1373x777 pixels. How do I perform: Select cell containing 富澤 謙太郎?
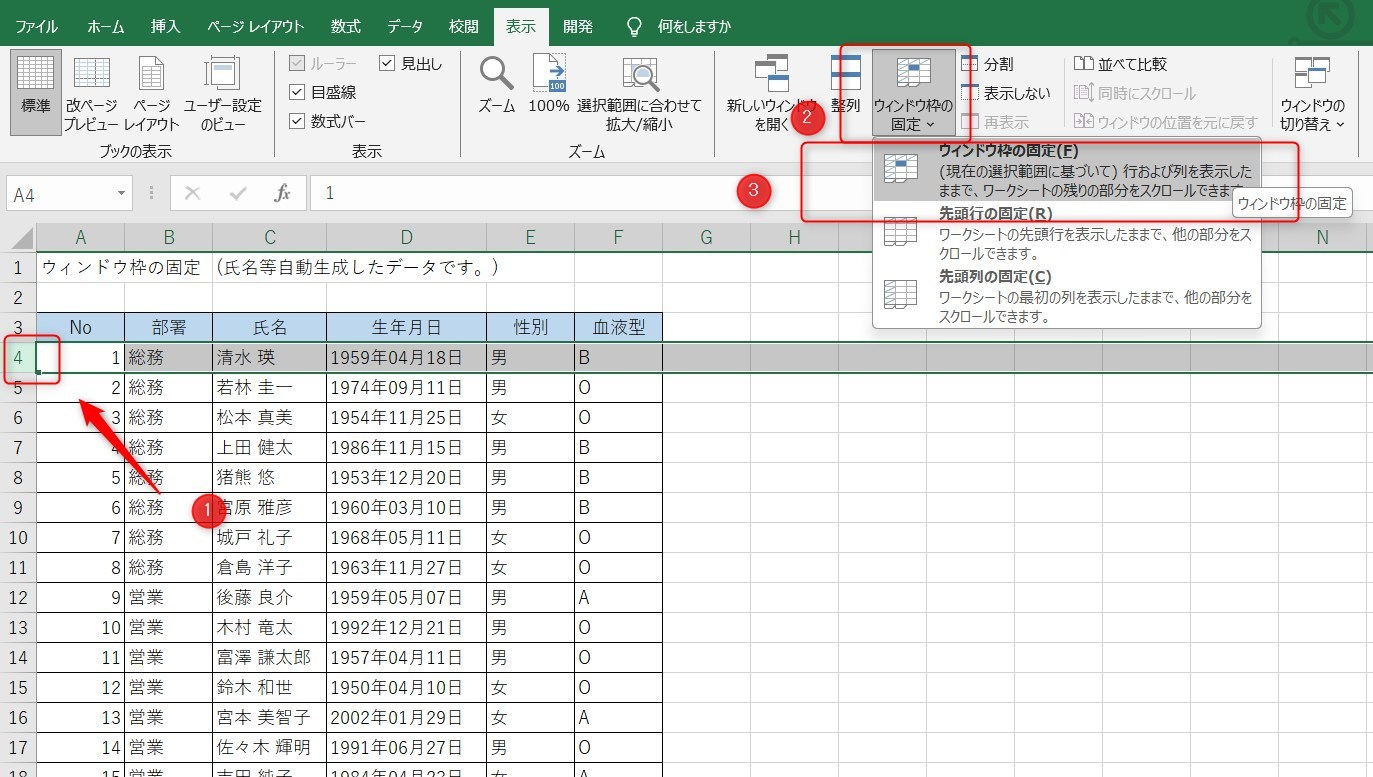pos(269,657)
